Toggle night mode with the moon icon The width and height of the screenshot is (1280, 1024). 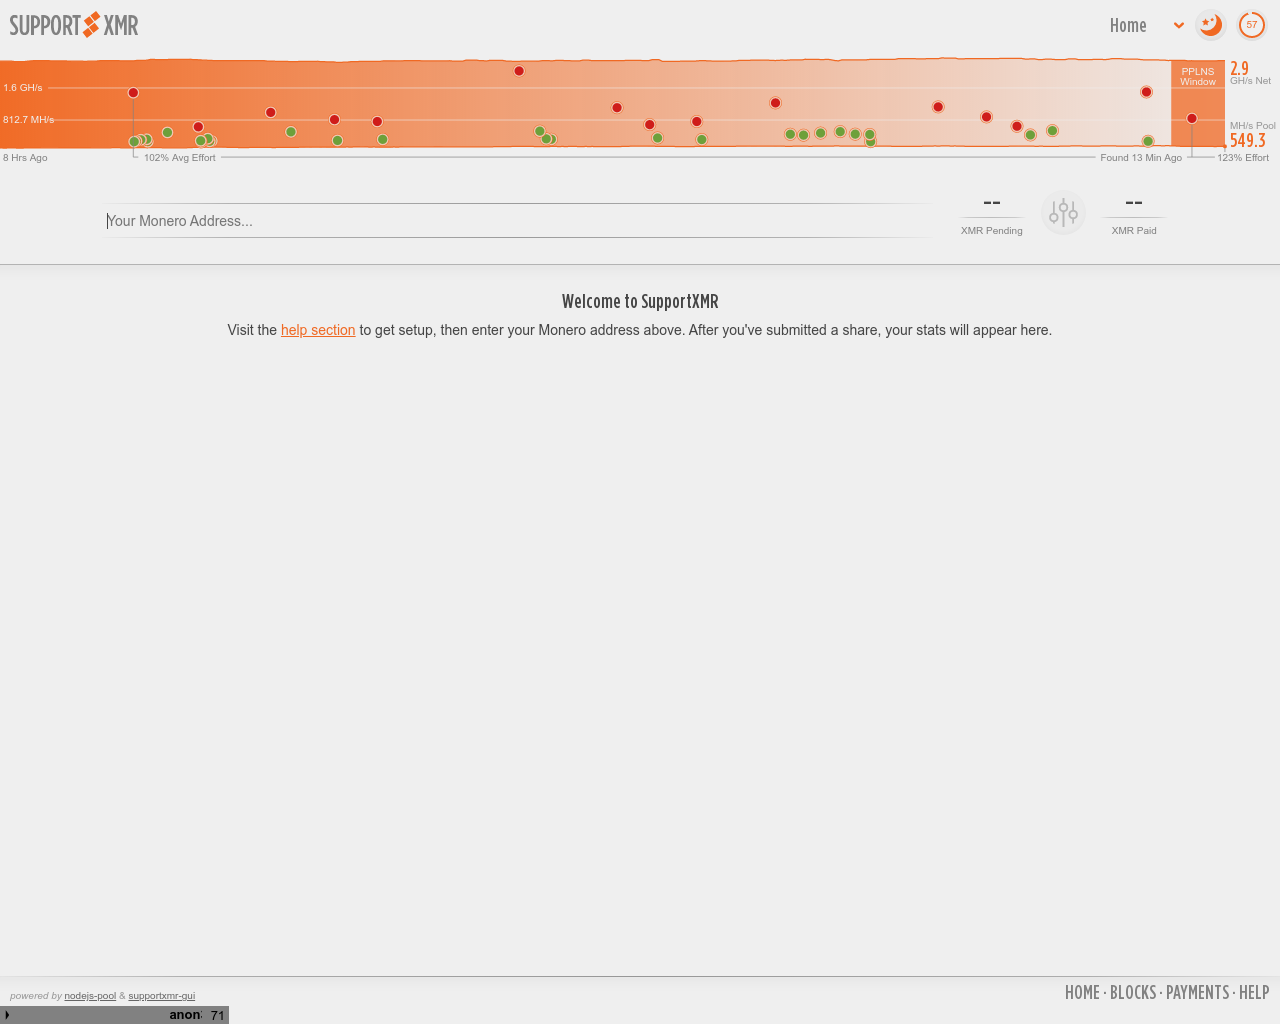1211,25
